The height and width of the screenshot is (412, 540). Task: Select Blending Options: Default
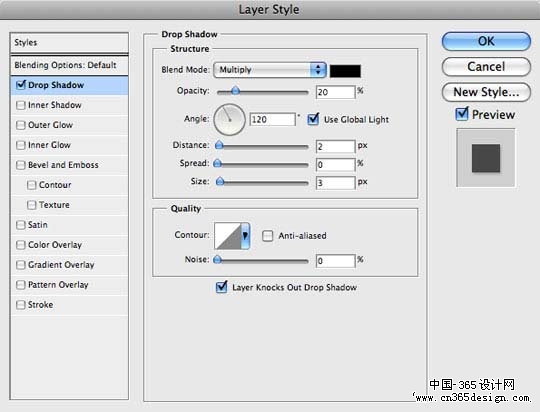pyautogui.click(x=69, y=65)
